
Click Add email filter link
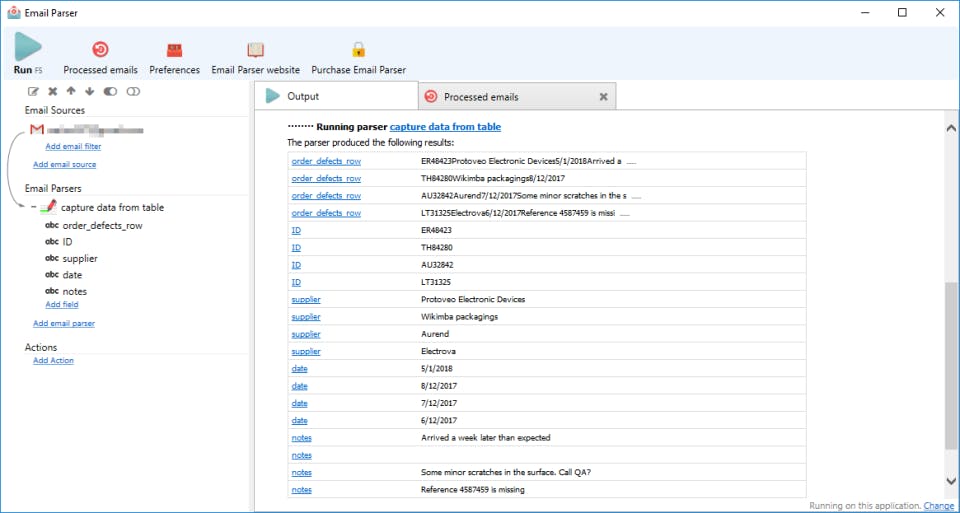pos(73,146)
